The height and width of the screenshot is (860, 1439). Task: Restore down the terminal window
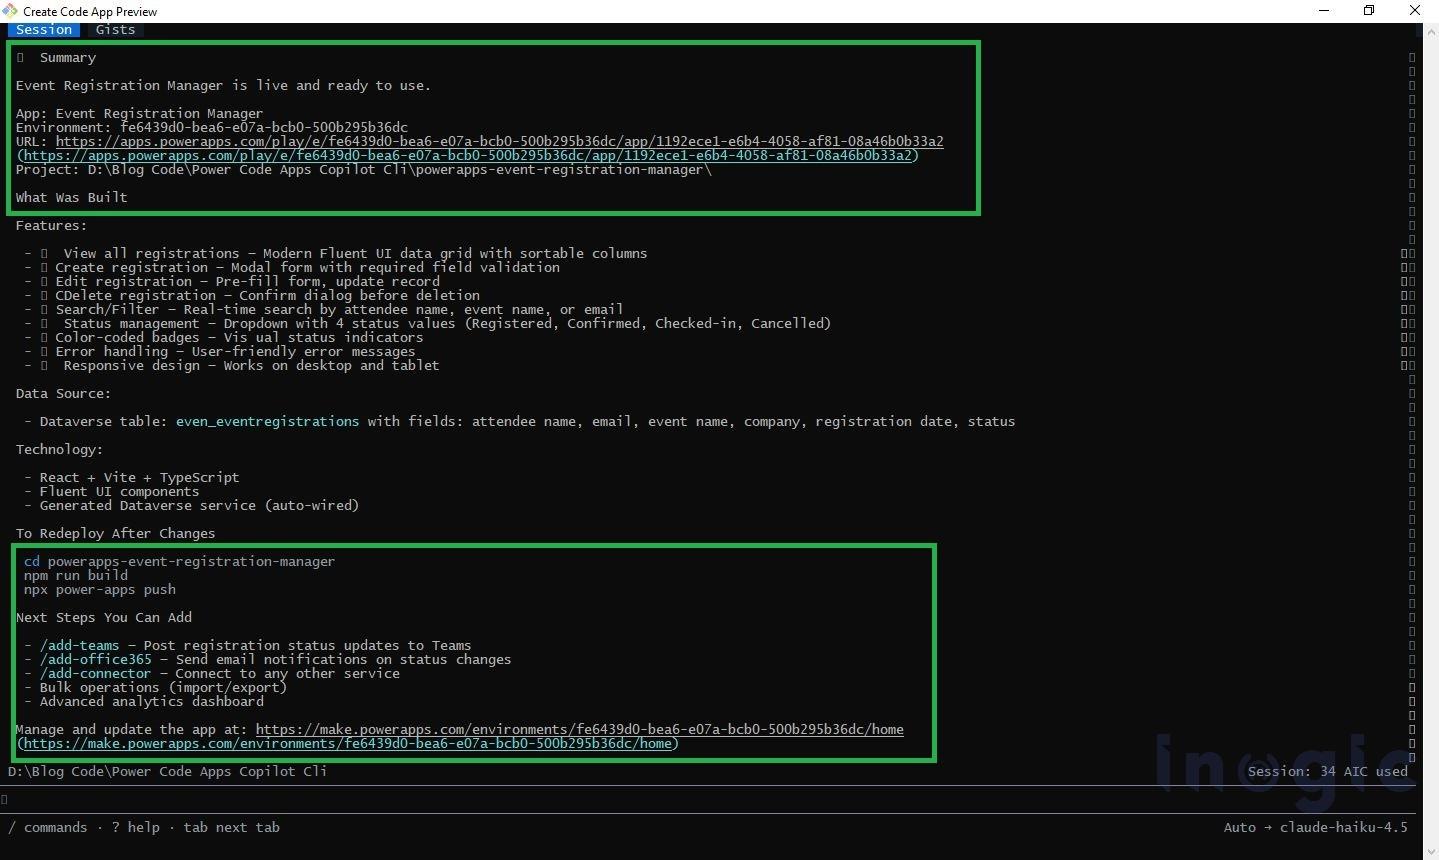[x=1369, y=11]
